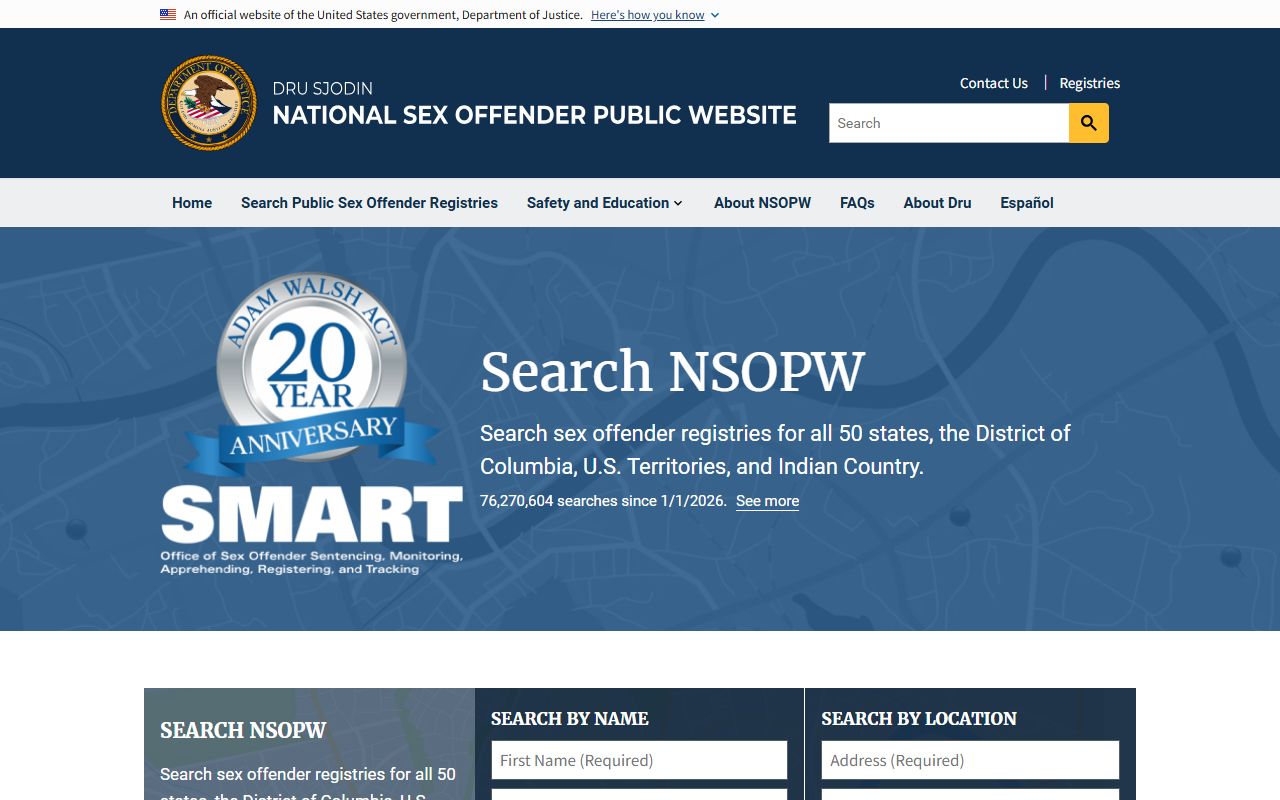Click the '76,270,604 searches since 1/1/2026' text
Screen dimensions: 1280x800
[603, 501]
